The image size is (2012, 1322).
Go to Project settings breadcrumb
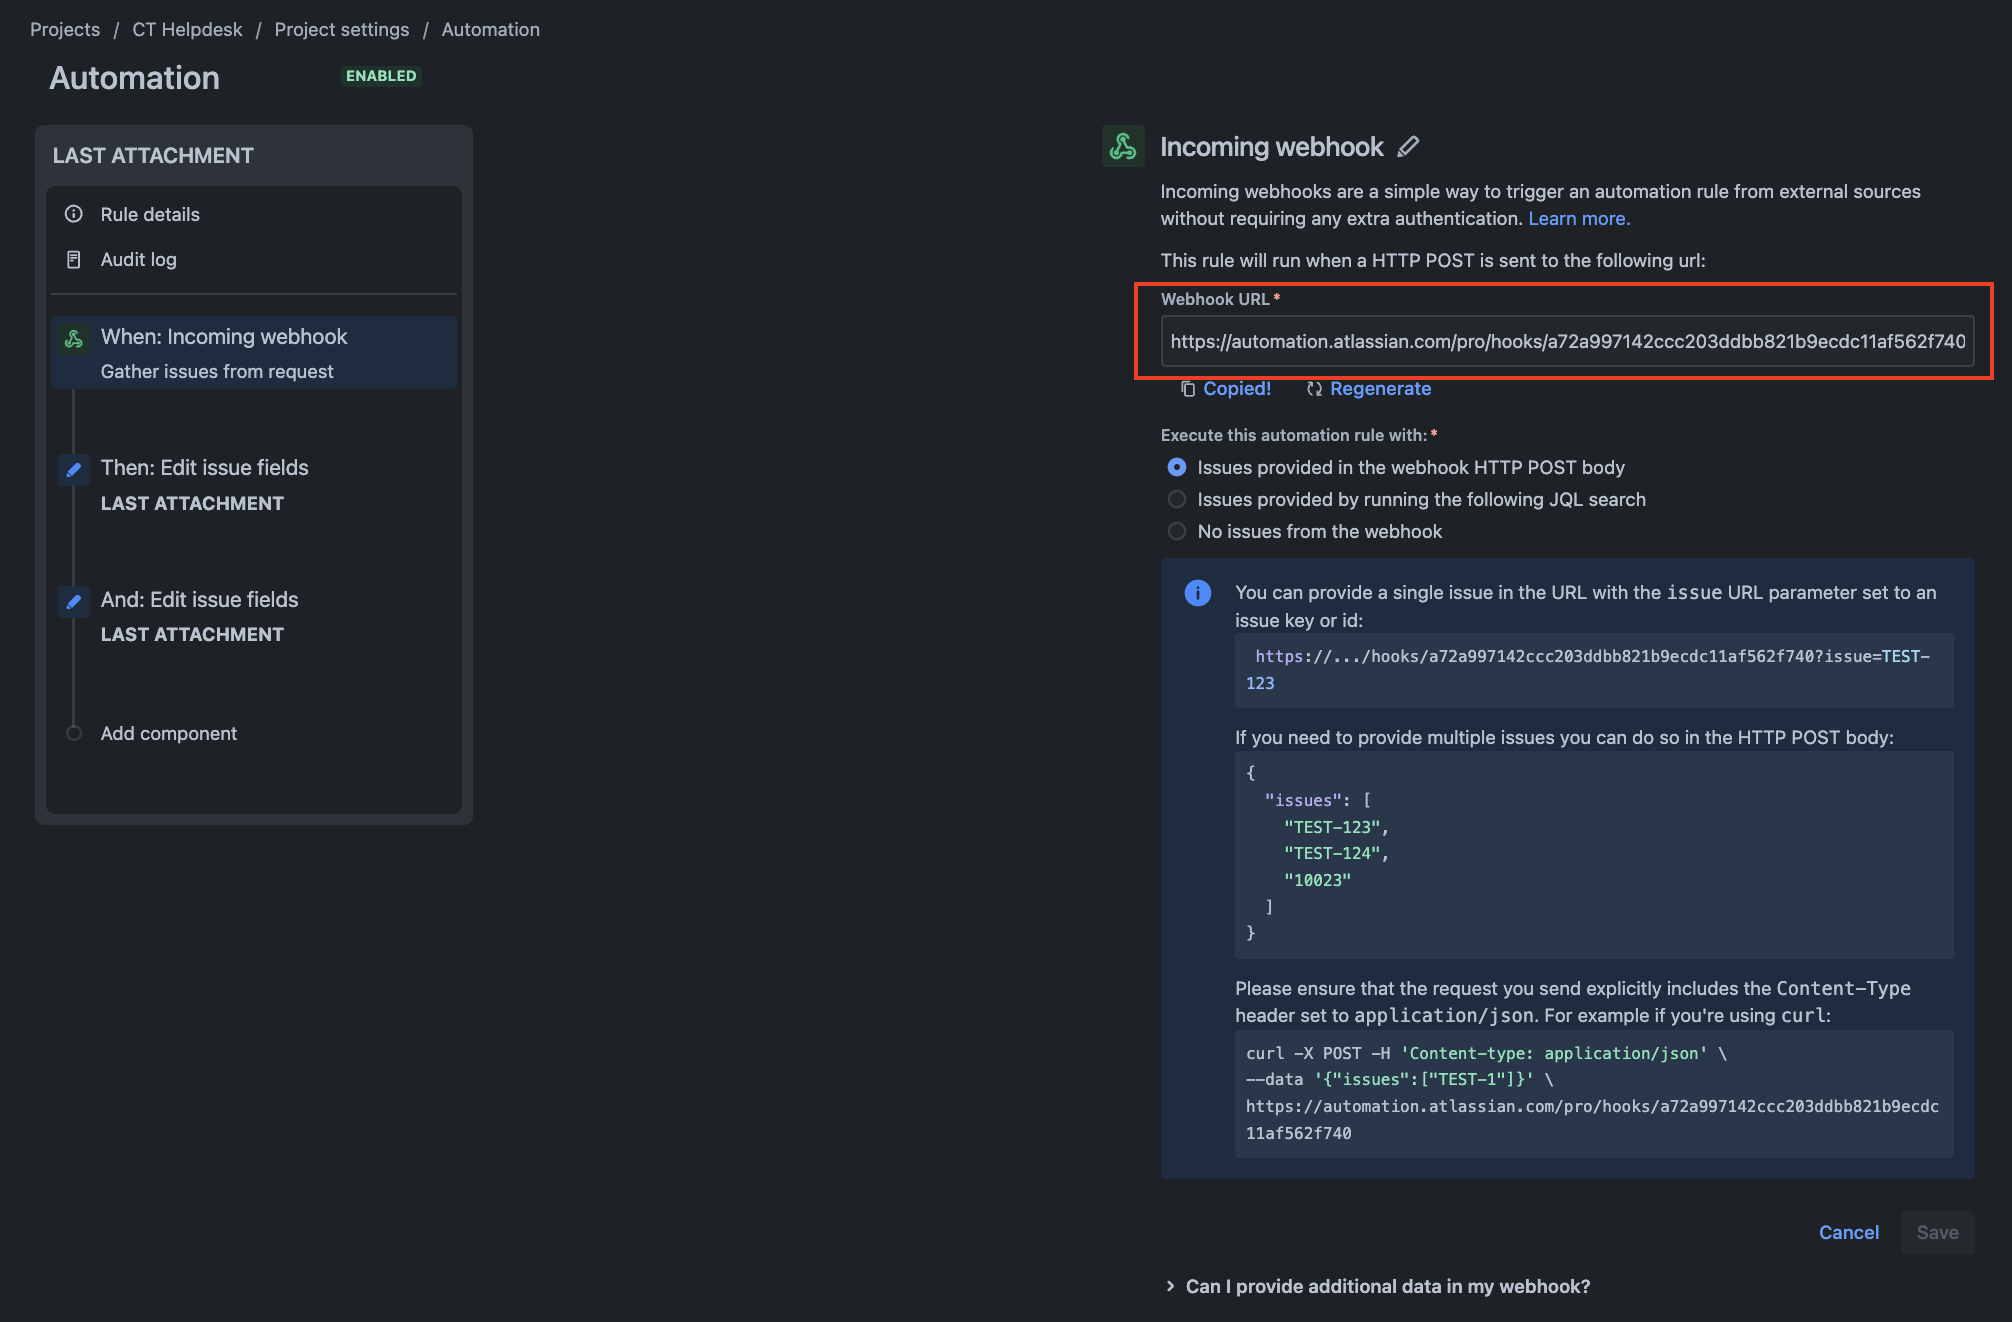tap(341, 30)
